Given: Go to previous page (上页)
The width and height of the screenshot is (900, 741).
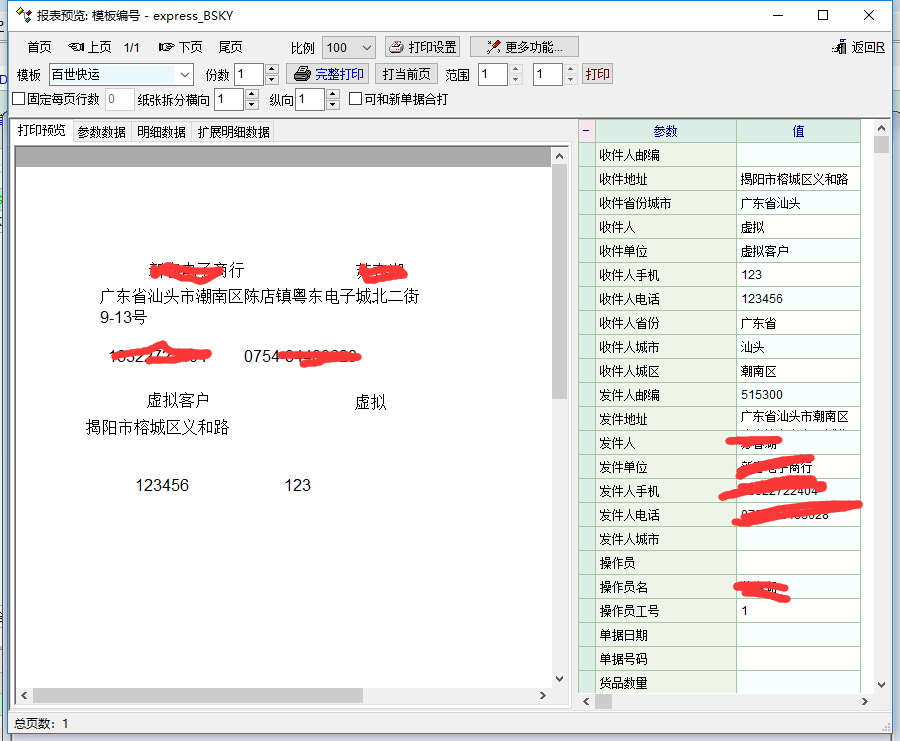Looking at the screenshot, I should point(90,47).
